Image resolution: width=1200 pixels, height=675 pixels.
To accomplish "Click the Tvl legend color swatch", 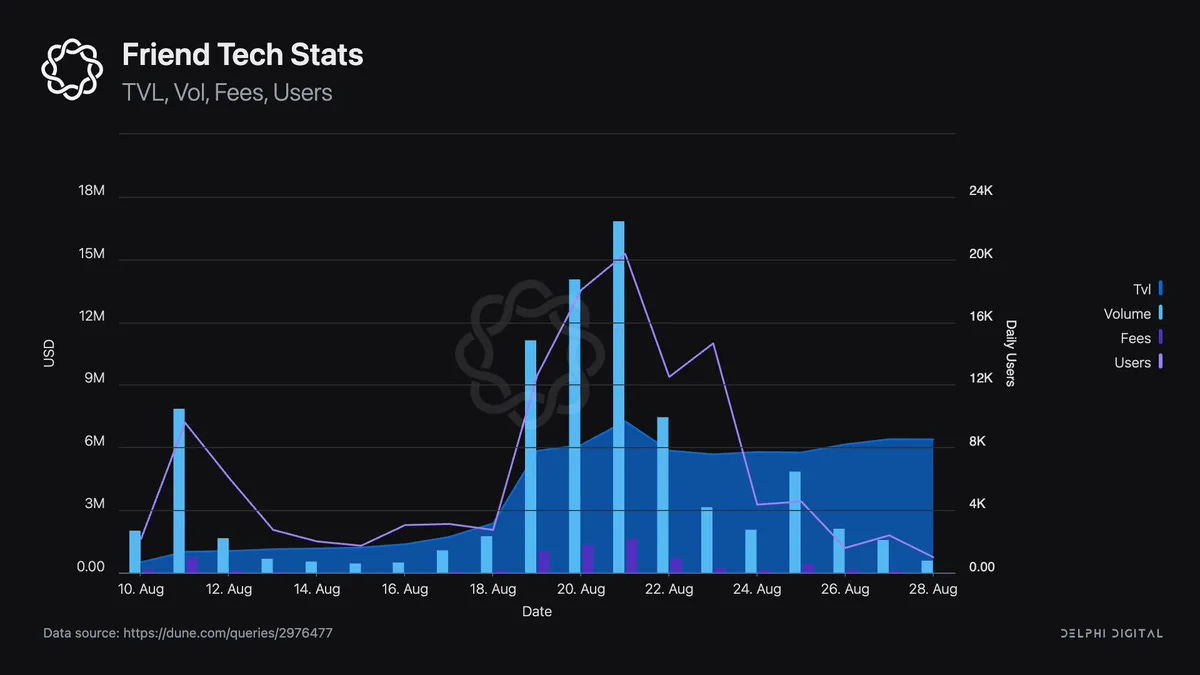I will 1161,289.
